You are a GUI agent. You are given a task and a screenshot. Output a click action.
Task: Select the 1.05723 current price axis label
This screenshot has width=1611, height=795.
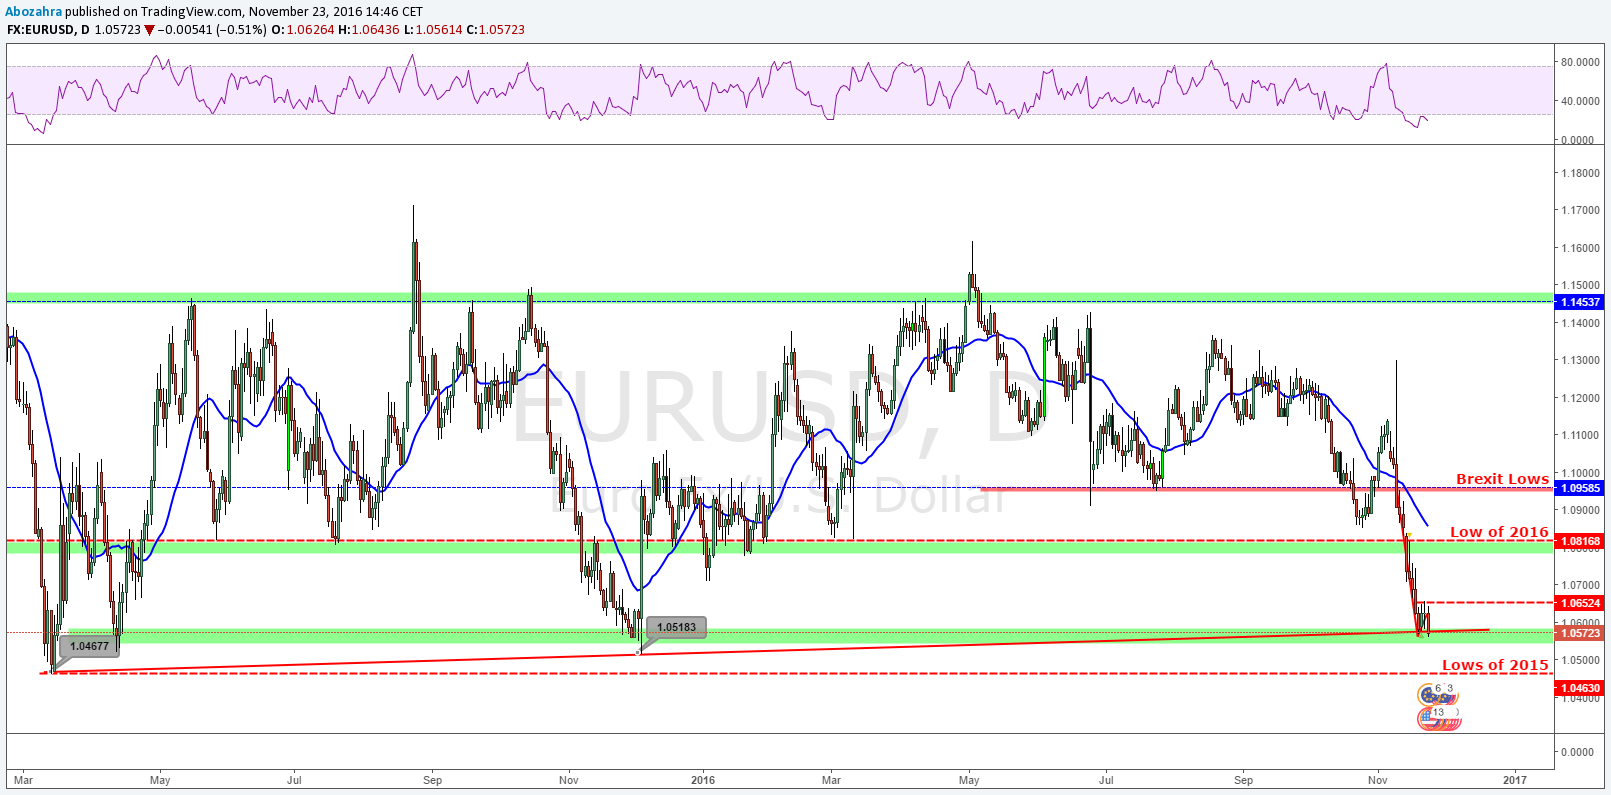click(1580, 633)
